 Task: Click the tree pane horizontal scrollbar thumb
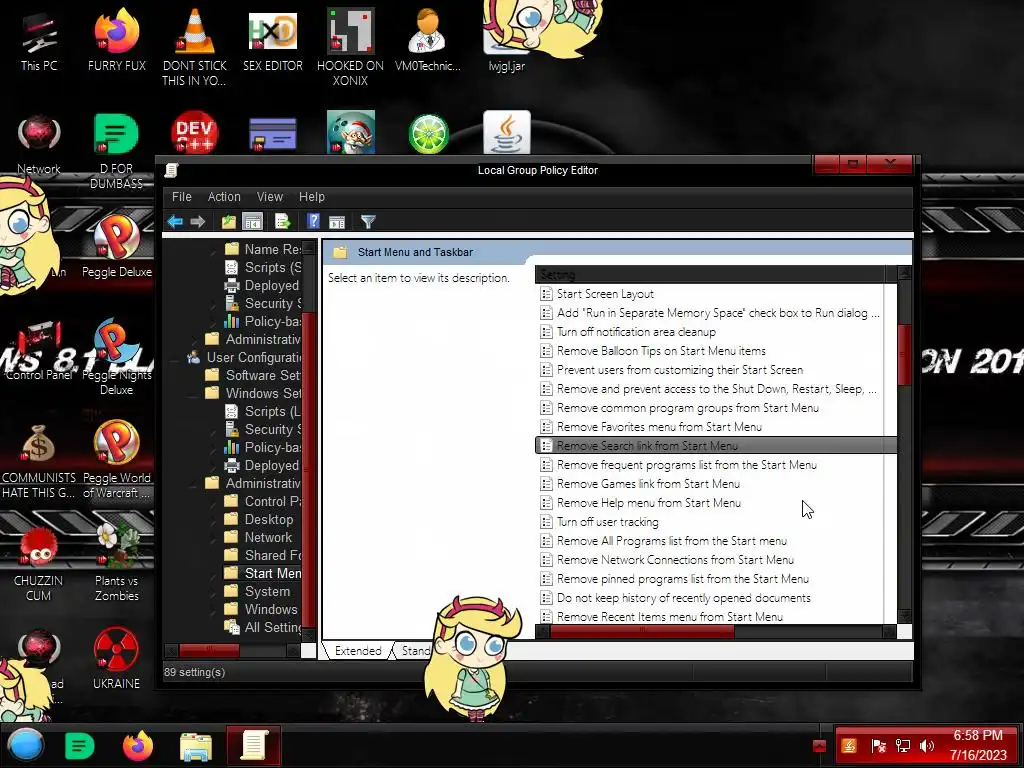[209, 650]
